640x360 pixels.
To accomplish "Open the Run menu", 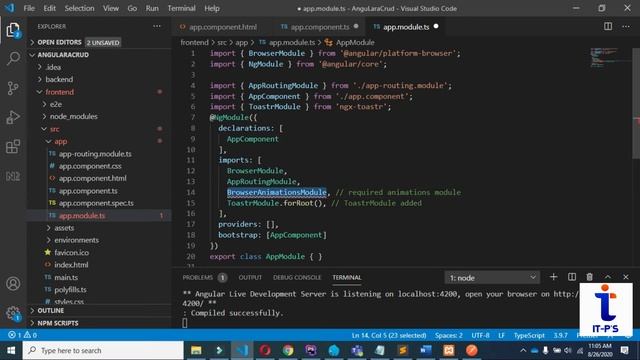I will tap(152, 8).
